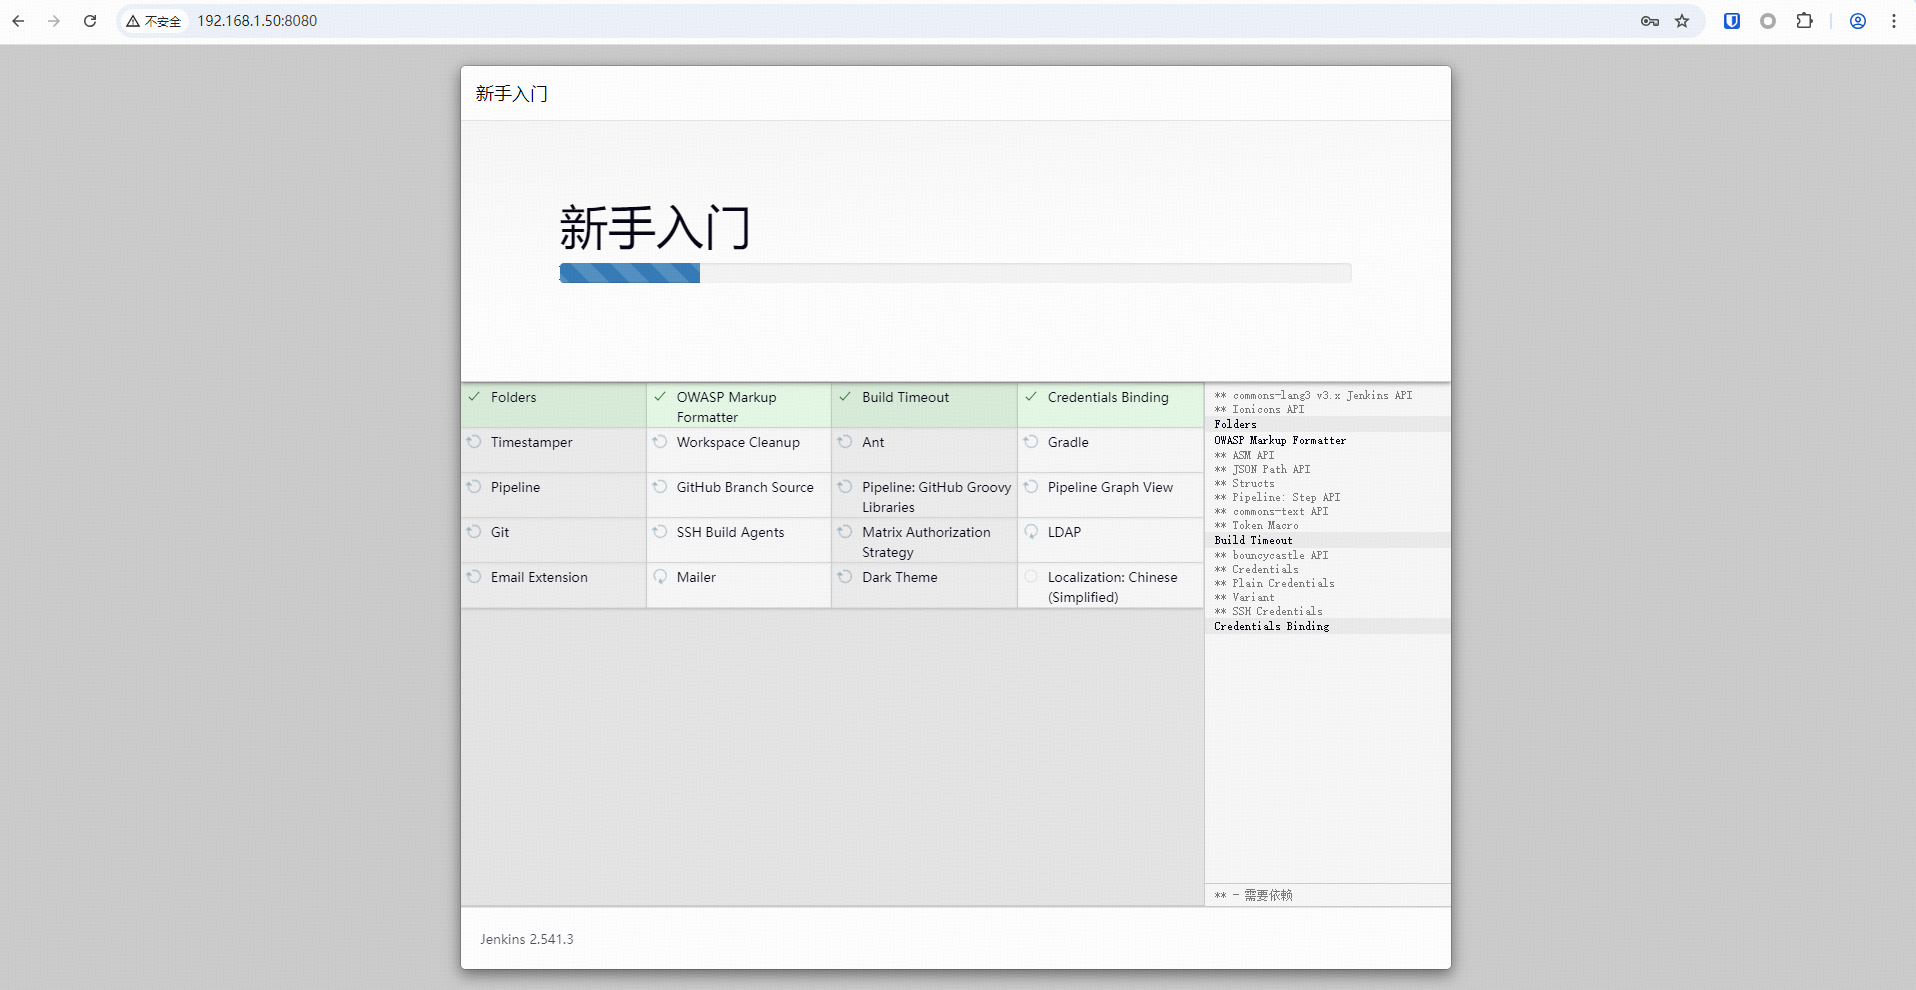Click the gray circle extension icon
The width and height of the screenshot is (1916, 990).
coord(1768,21)
